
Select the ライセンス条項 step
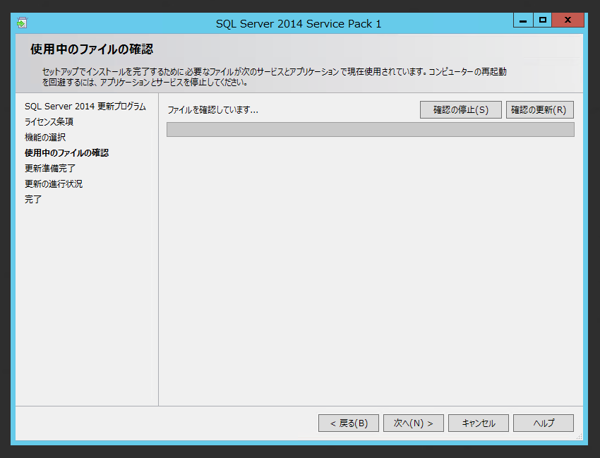[x=49, y=122]
